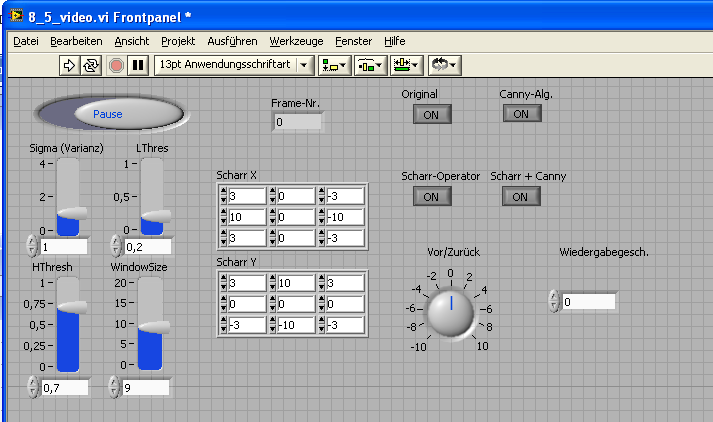Image resolution: width=713 pixels, height=422 pixels.
Task: Click the Vor/Zurück rotary knob
Action: (x=450, y=311)
